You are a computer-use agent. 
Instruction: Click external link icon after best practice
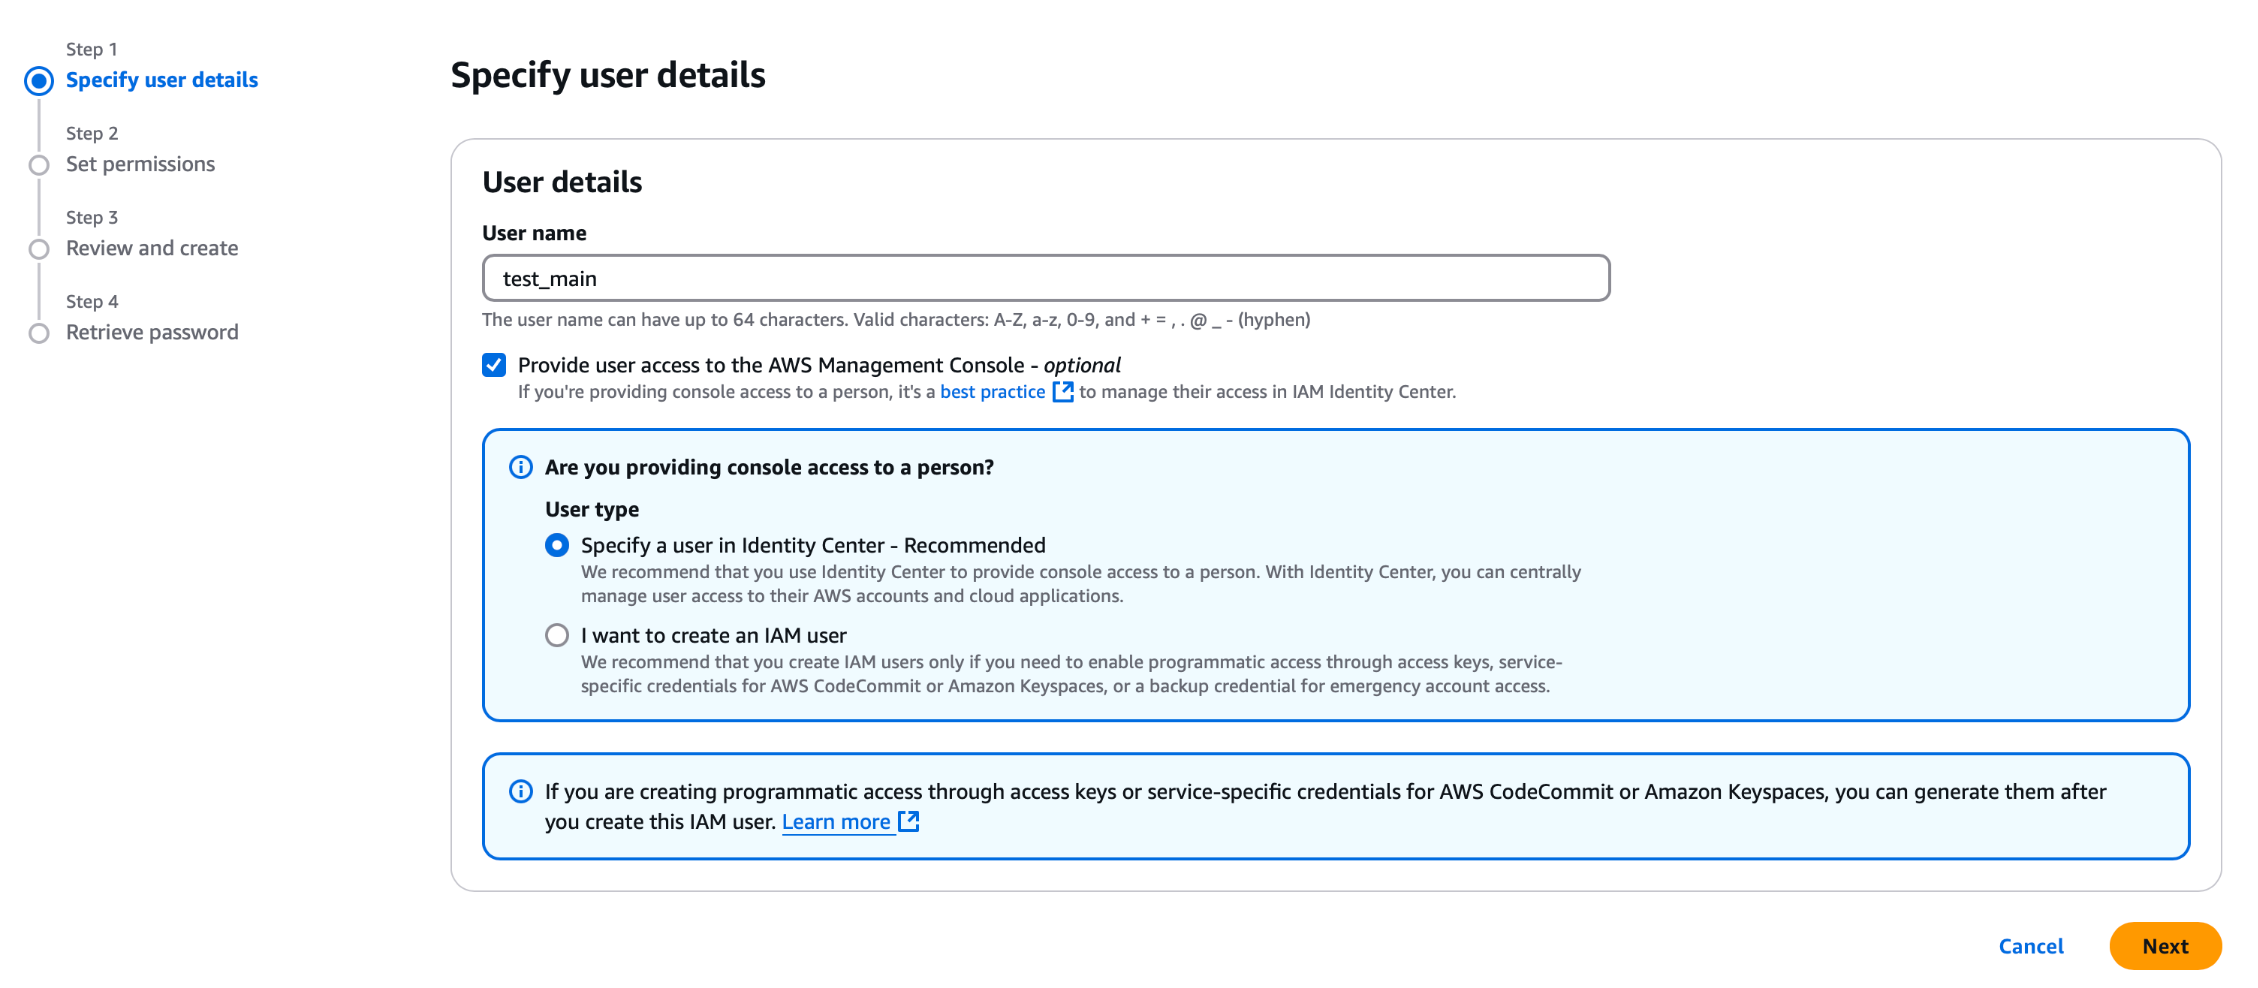(x=1063, y=392)
